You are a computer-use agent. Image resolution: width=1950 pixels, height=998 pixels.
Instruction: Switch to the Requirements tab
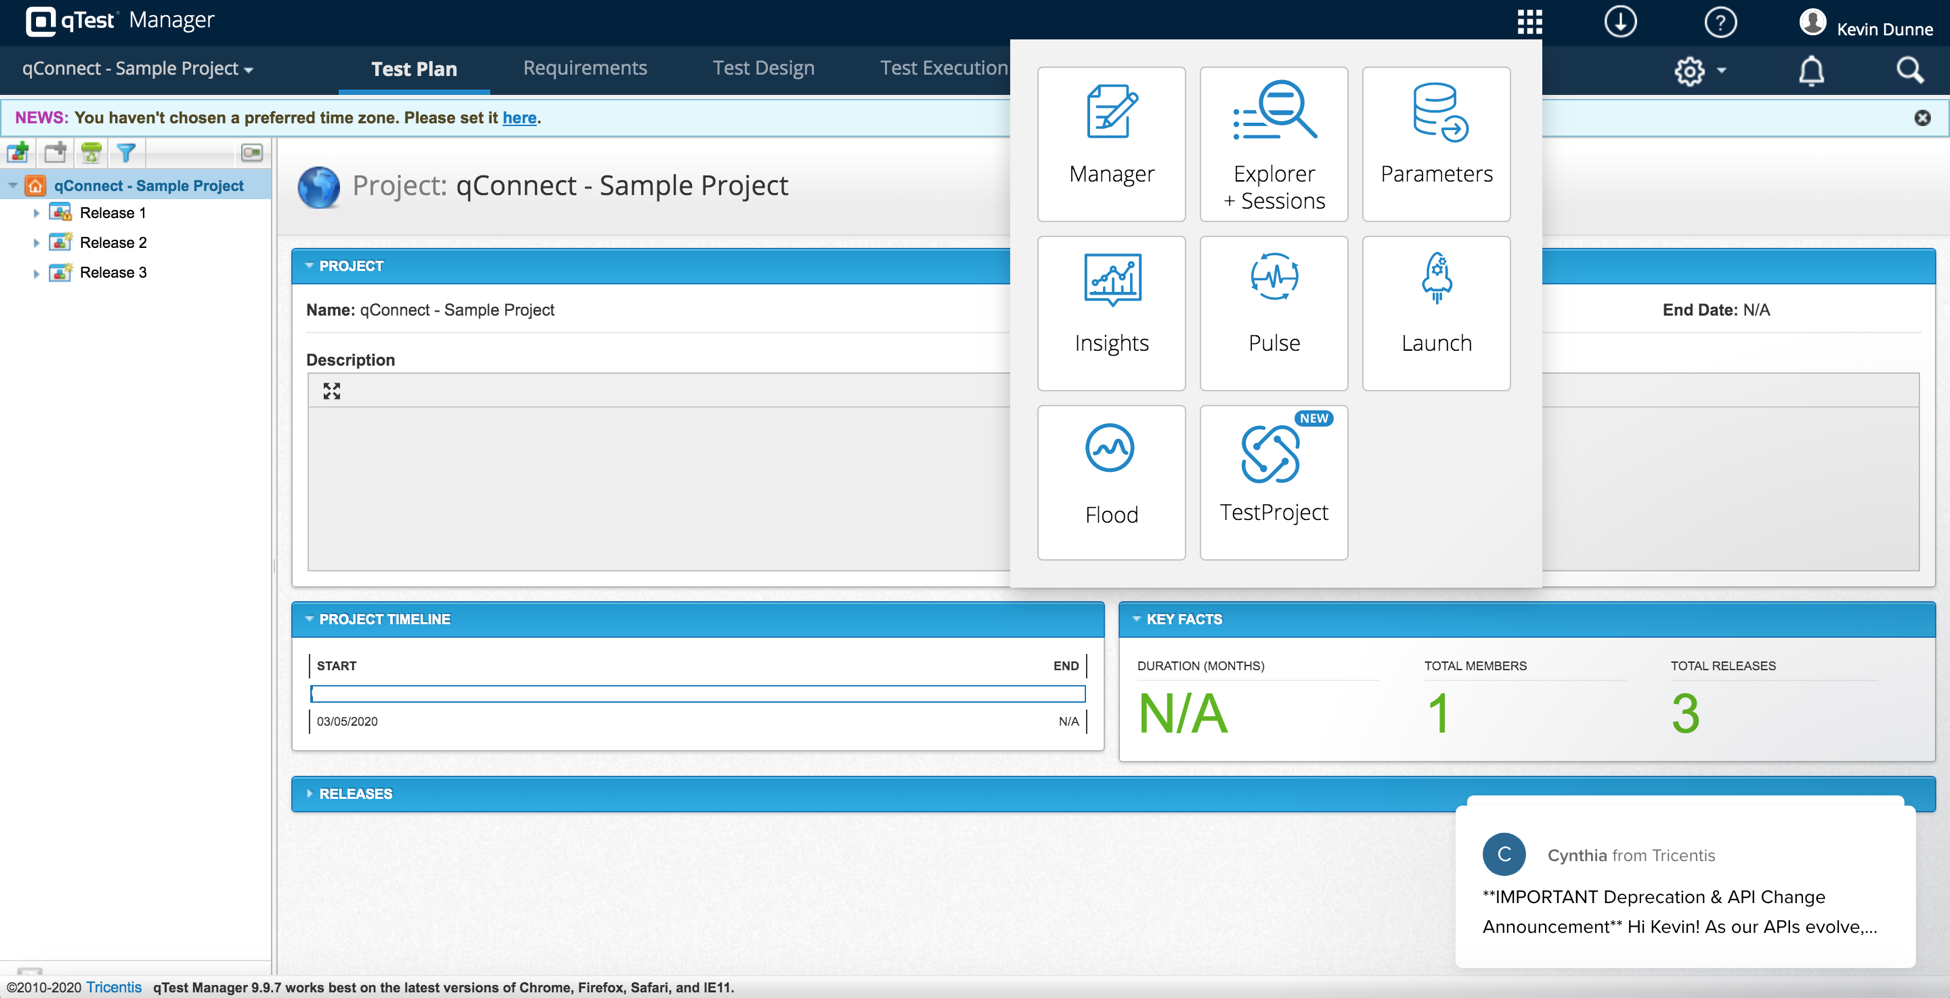click(585, 68)
